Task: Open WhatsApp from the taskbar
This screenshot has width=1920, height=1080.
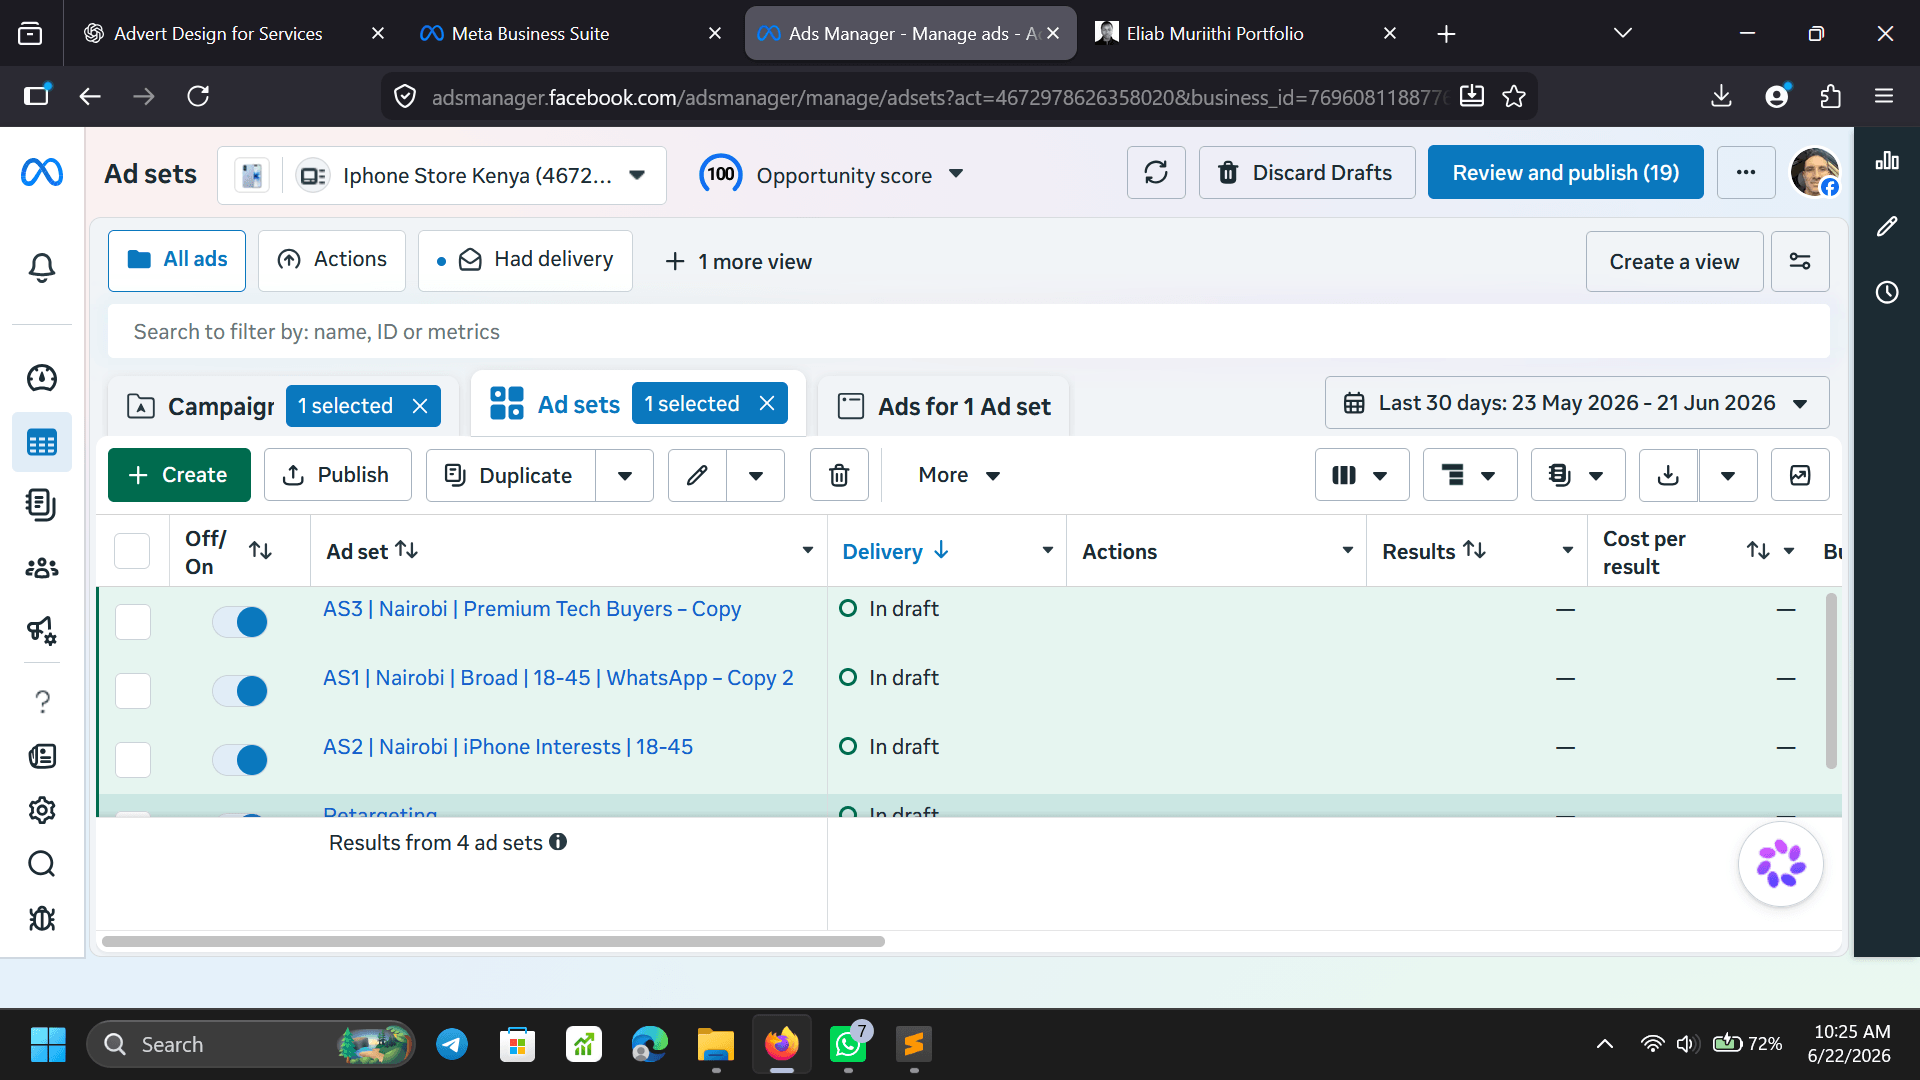Action: coord(848,1045)
